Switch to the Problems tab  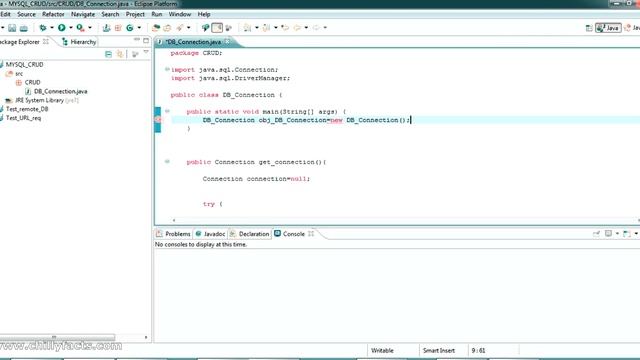[173, 234]
